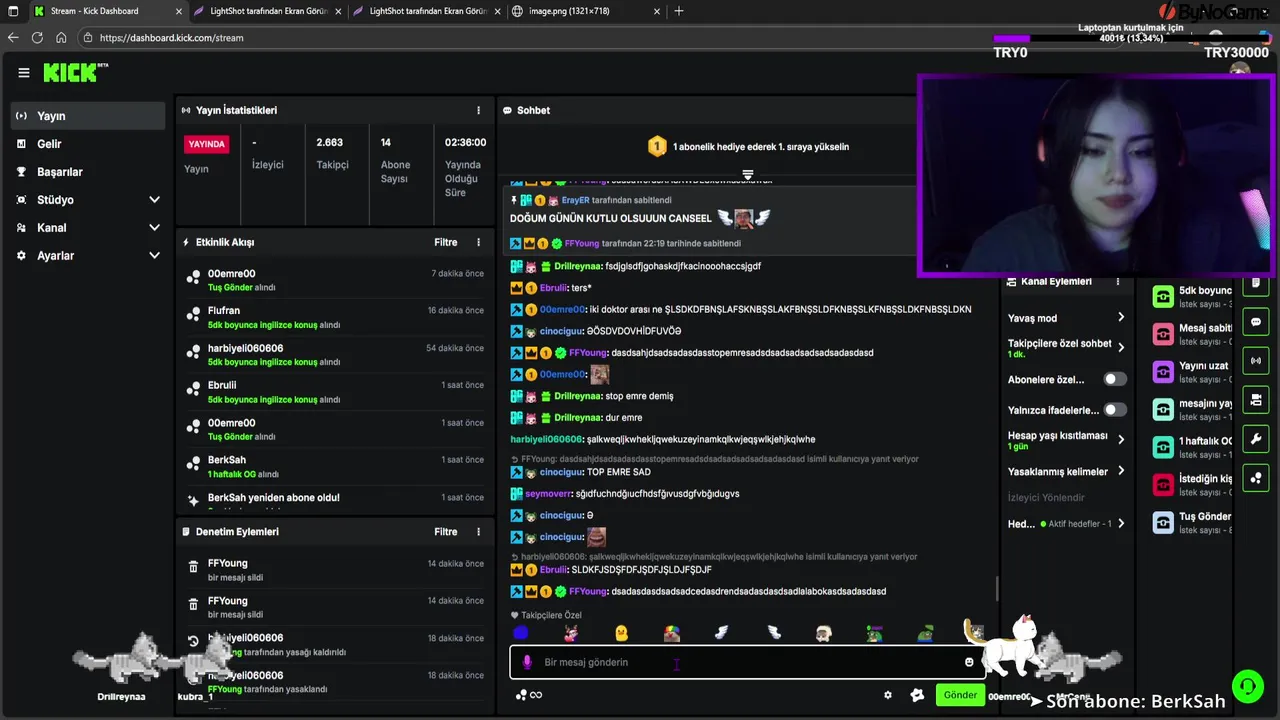Click the badge icon left of Gönder
The image size is (1280, 720).
point(917,695)
